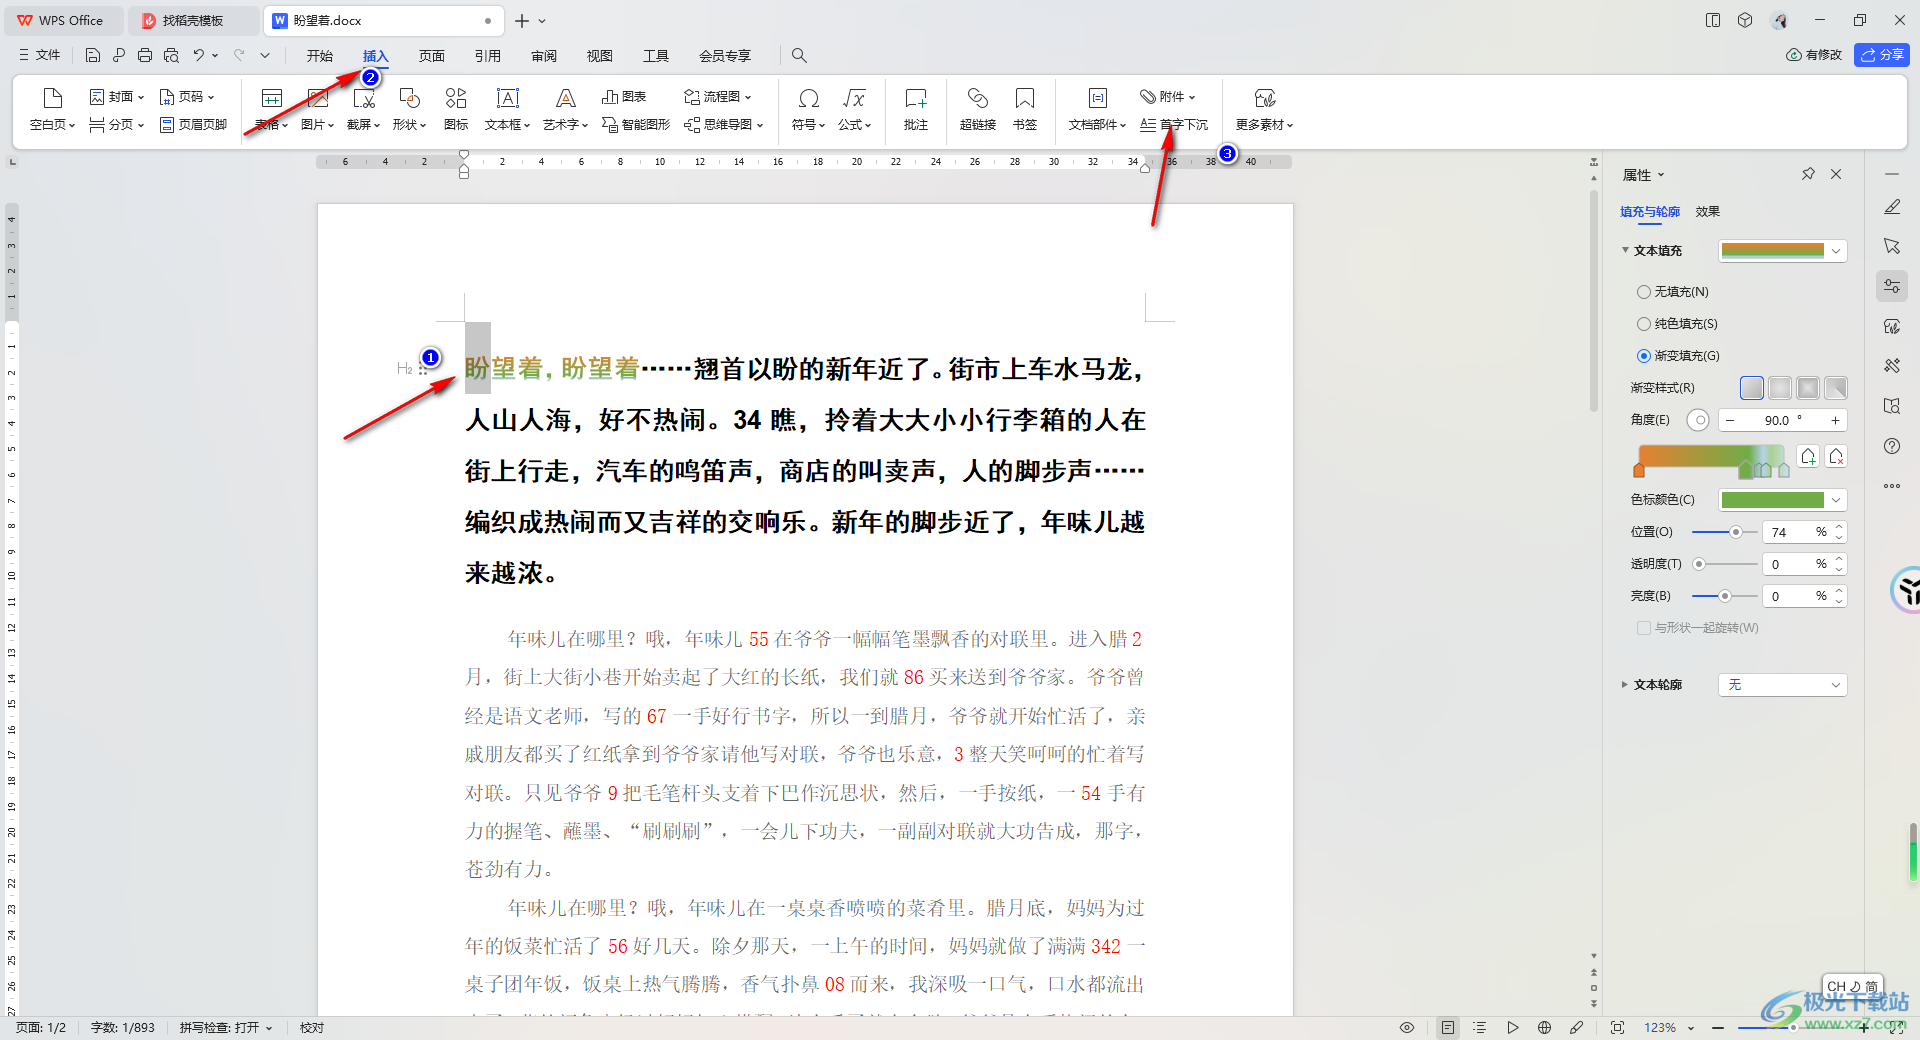Switch to the Effects tab in Properties
The image size is (1920, 1040).
(x=1707, y=212)
